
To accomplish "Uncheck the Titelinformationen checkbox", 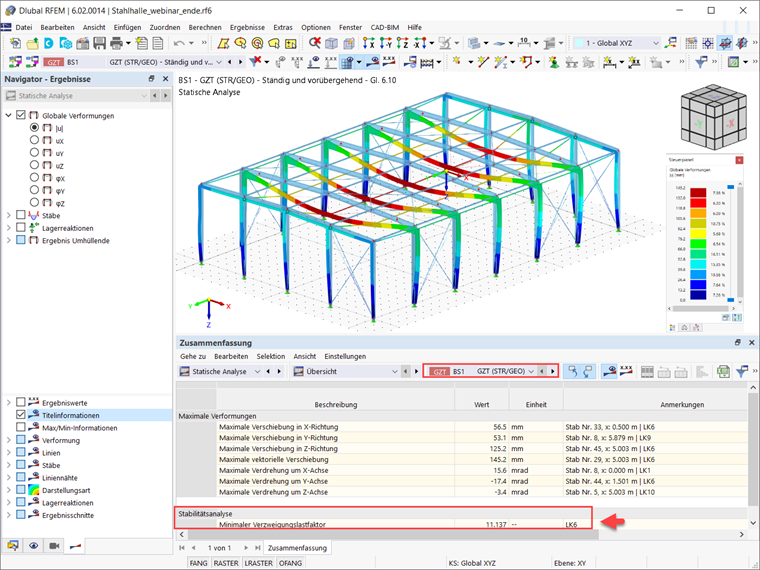I will coord(21,415).
